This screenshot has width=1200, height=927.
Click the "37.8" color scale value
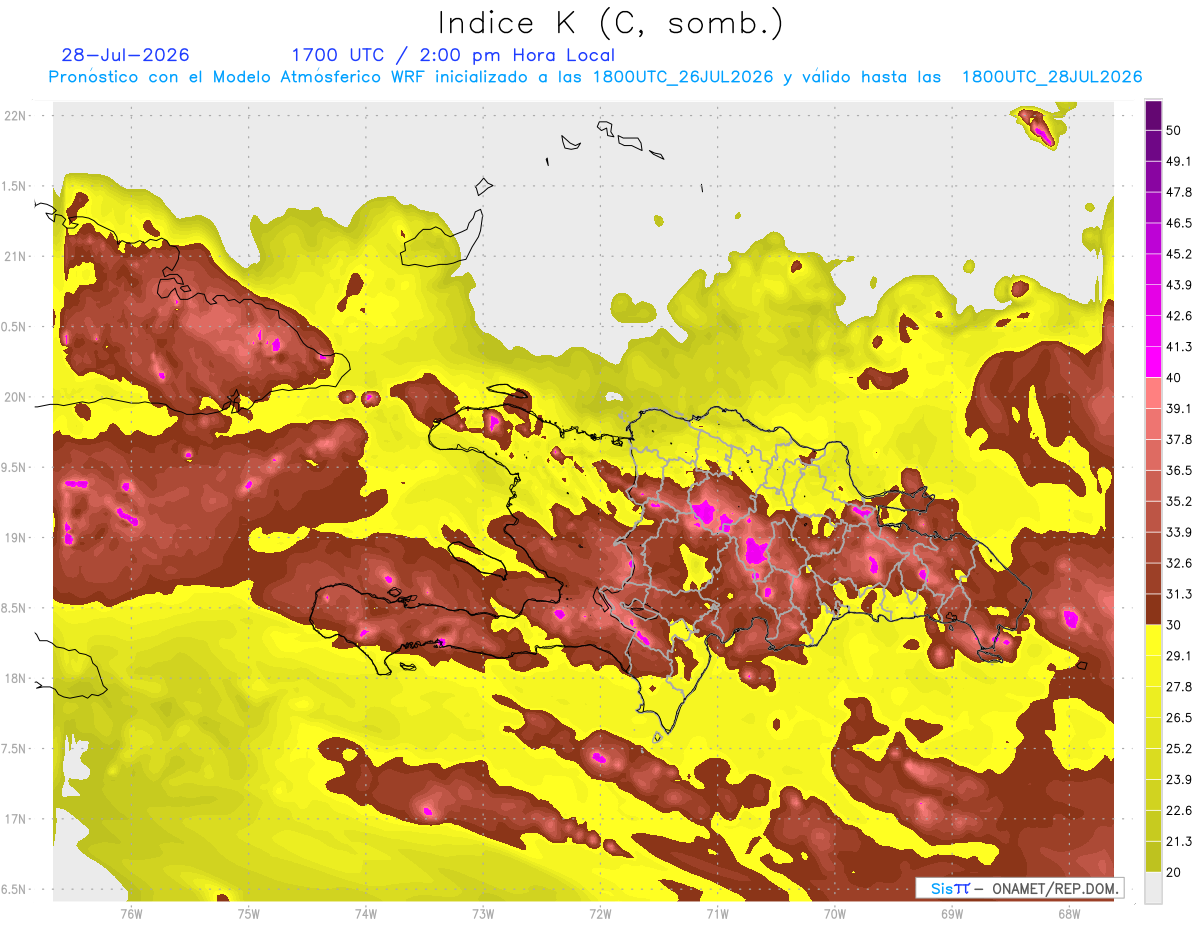pos(1179,439)
